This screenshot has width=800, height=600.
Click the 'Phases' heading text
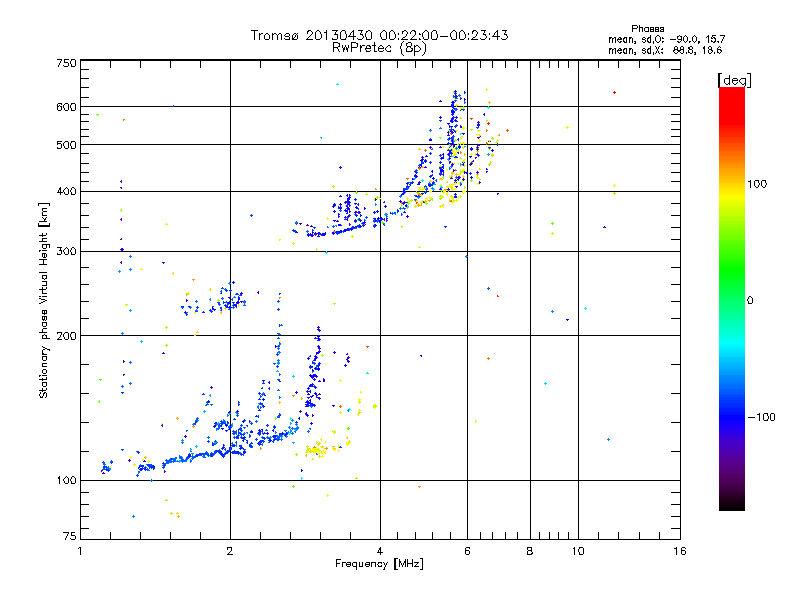pyautogui.click(x=647, y=29)
